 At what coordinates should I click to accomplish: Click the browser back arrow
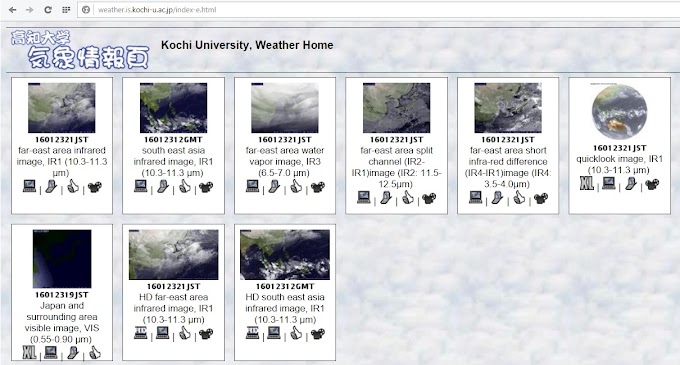point(13,10)
